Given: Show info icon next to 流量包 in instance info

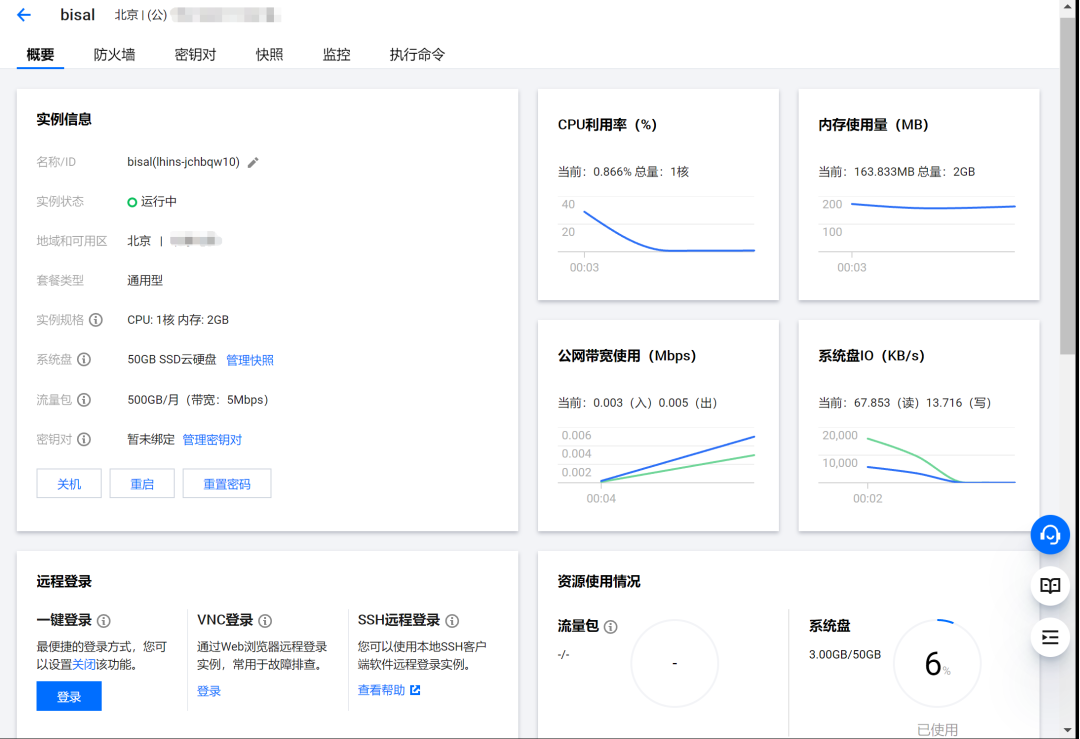Looking at the screenshot, I should 84,399.
